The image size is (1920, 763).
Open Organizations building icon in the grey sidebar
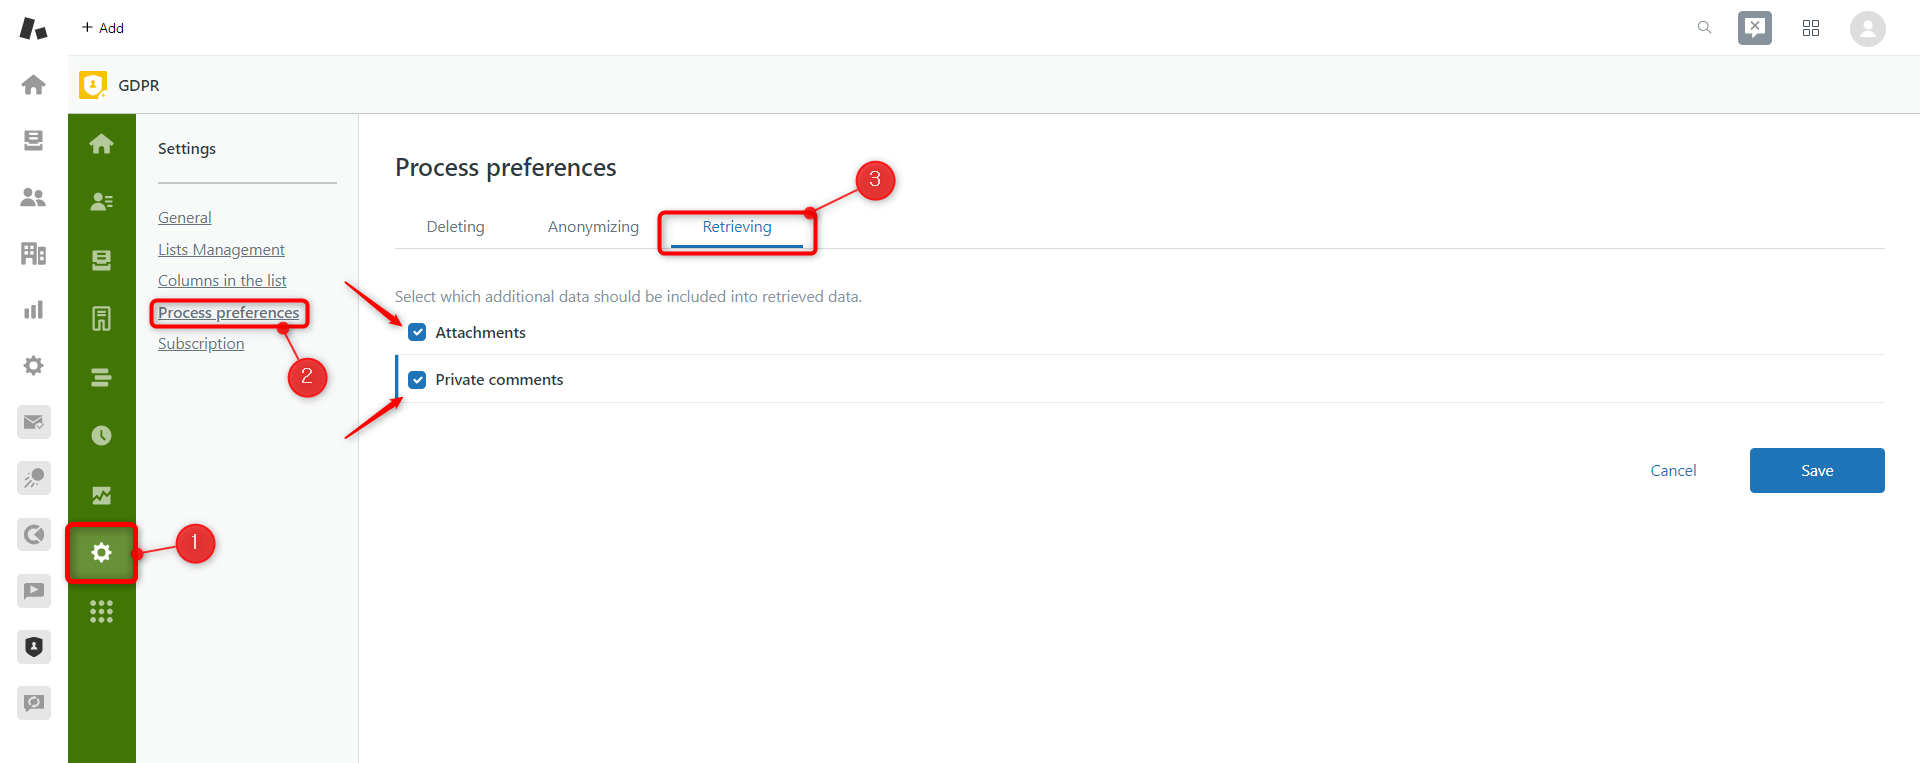click(33, 253)
